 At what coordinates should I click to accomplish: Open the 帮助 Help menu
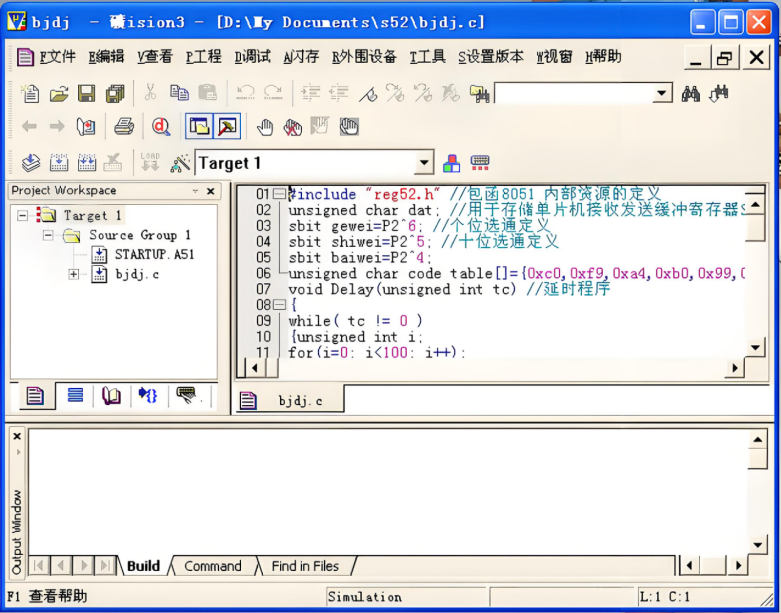tap(603, 57)
